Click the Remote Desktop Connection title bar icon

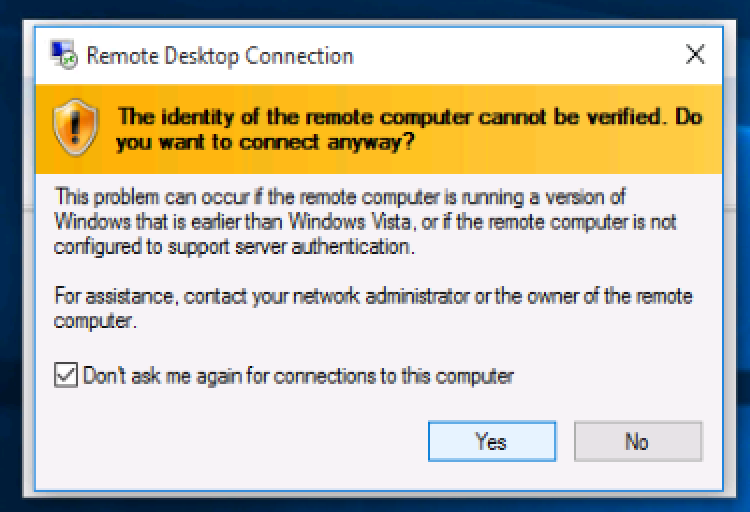64,54
